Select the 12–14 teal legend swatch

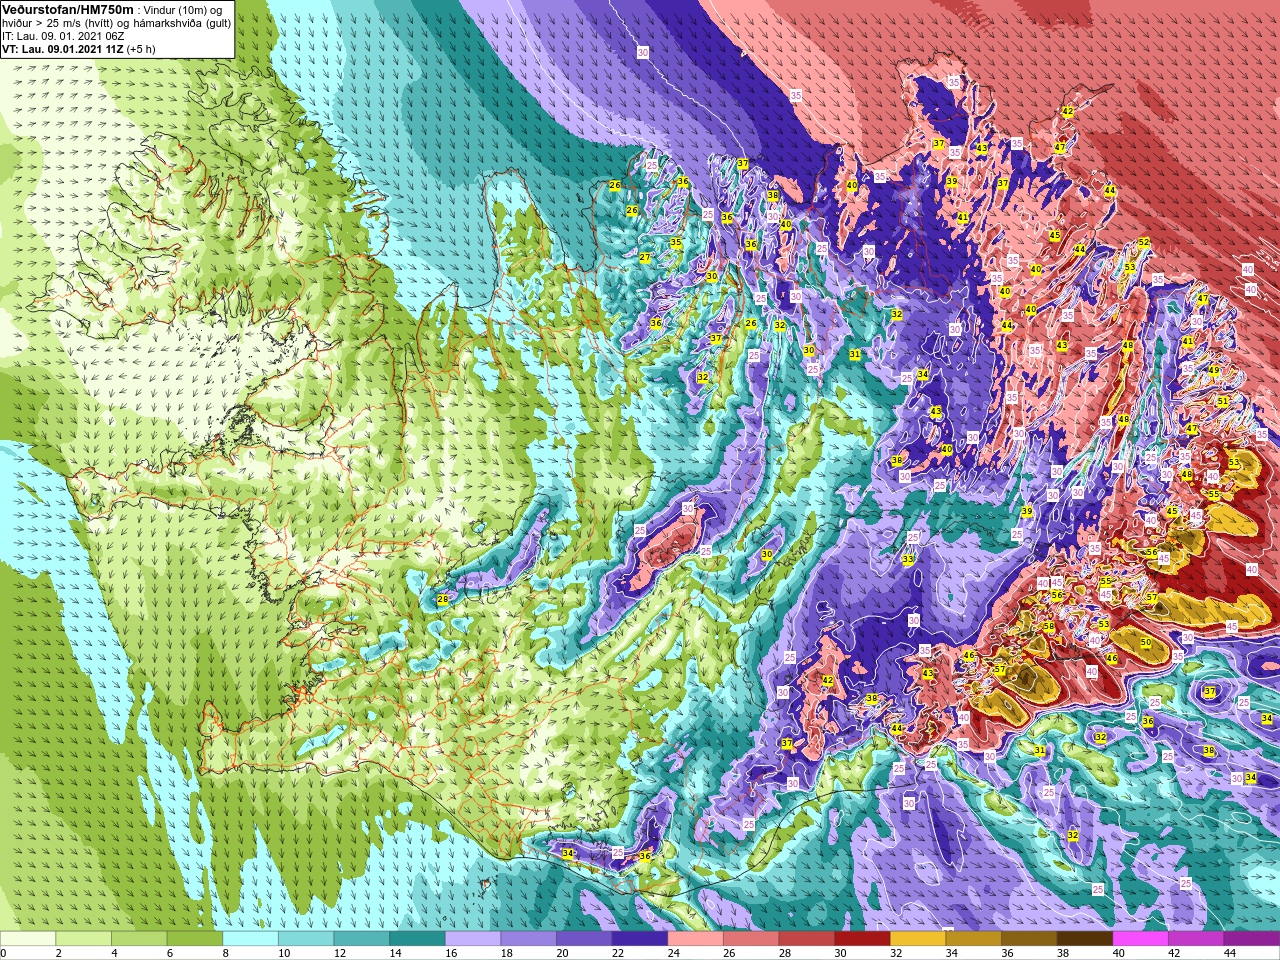362,939
